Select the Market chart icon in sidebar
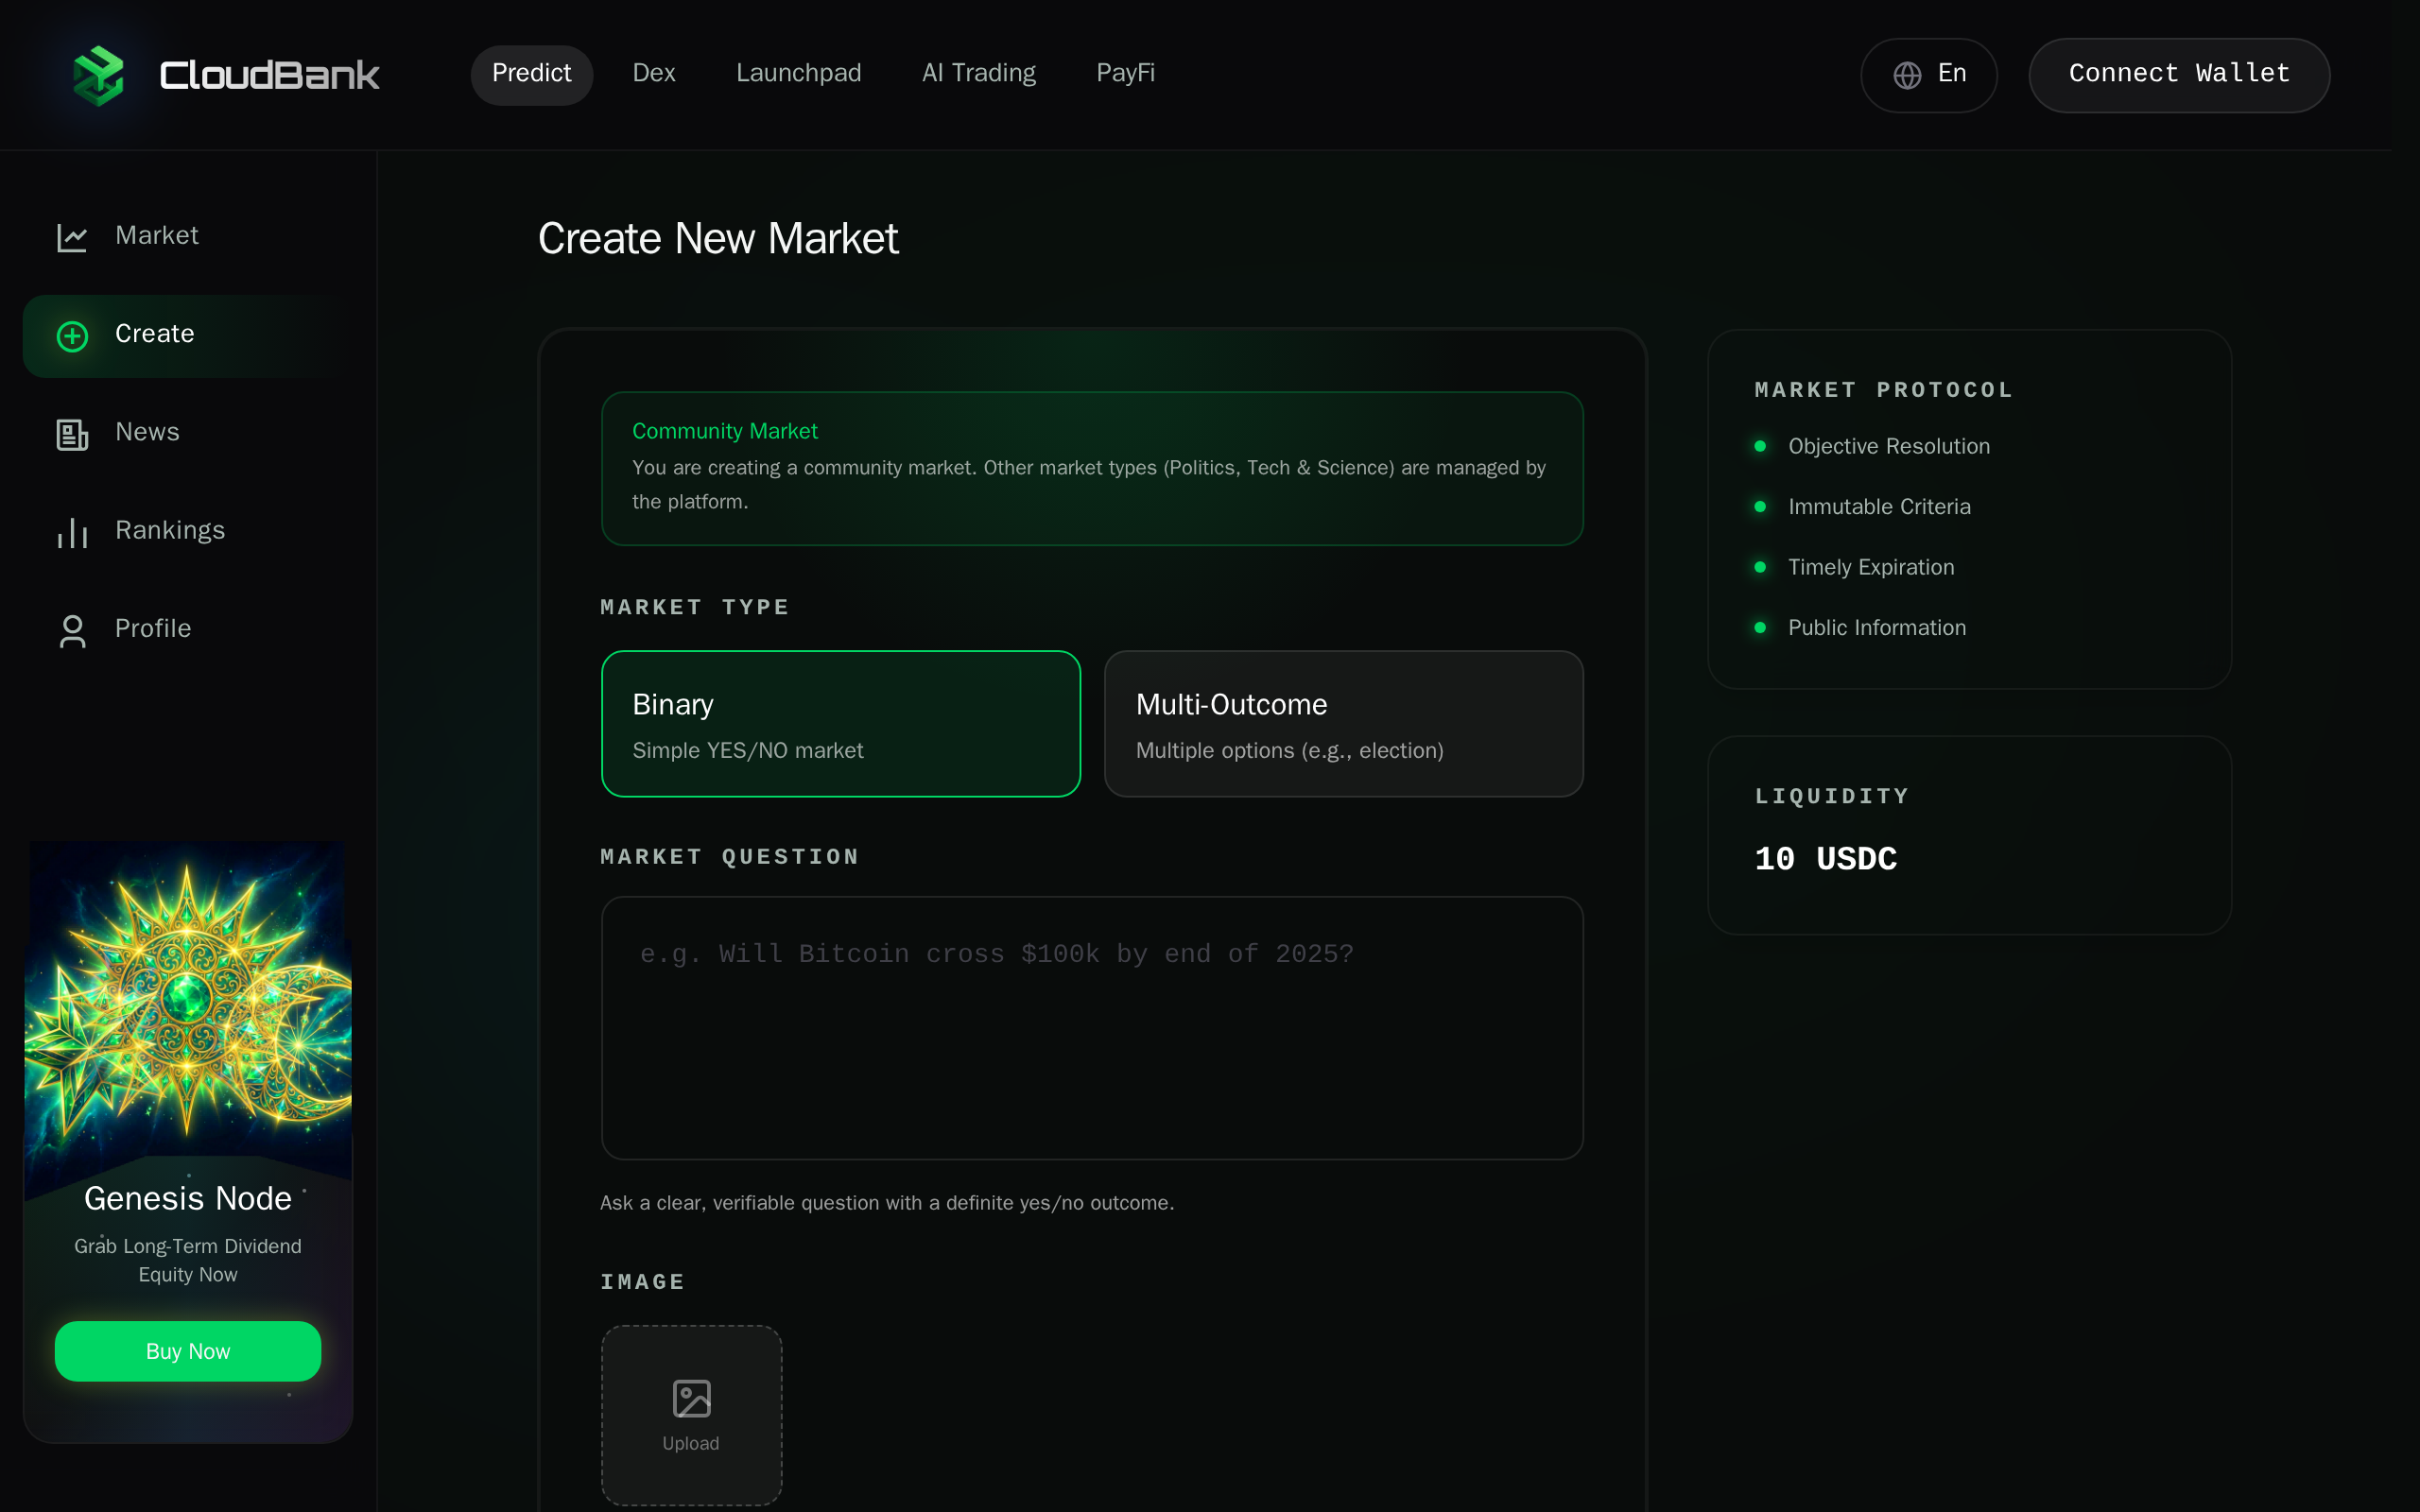This screenshot has width=2420, height=1512. [x=72, y=237]
